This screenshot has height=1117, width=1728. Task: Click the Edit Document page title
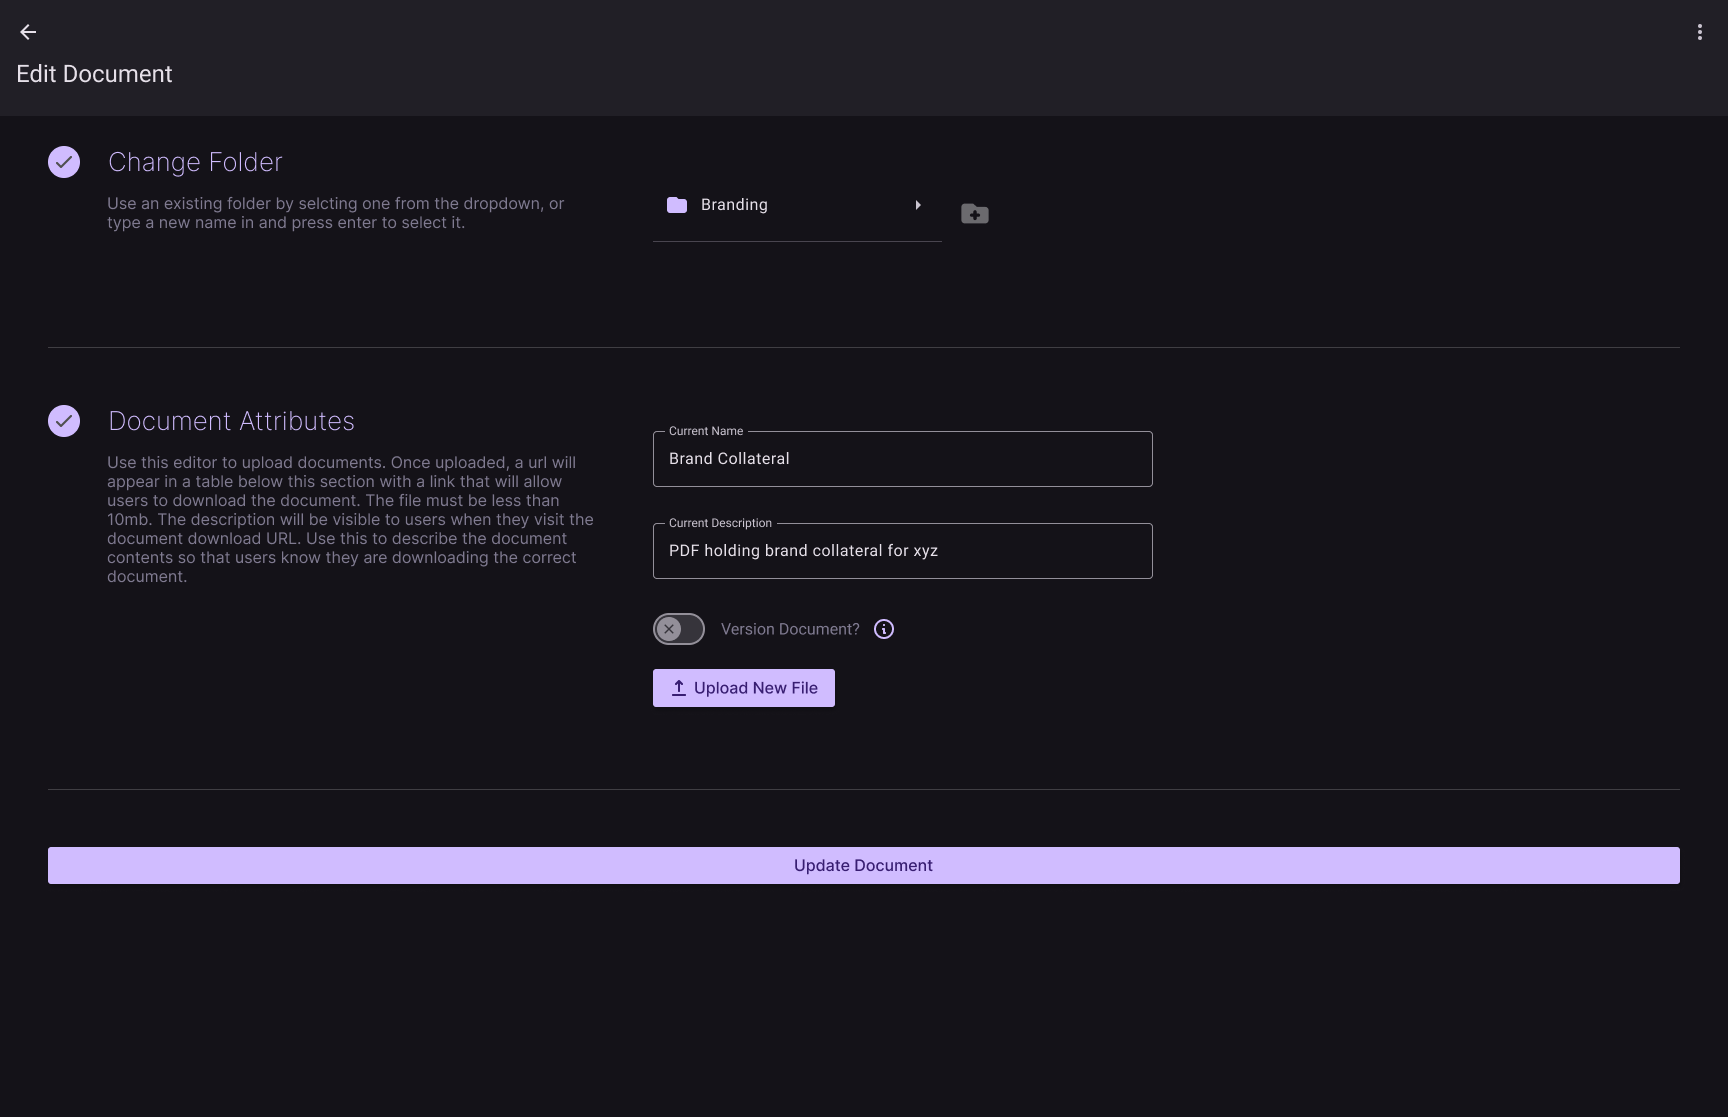94,74
